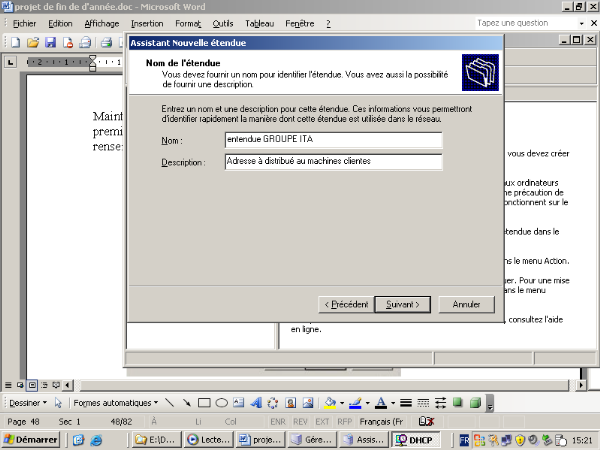Click the Suivant button
Viewport: 600px width, 450px height.
coord(402,304)
